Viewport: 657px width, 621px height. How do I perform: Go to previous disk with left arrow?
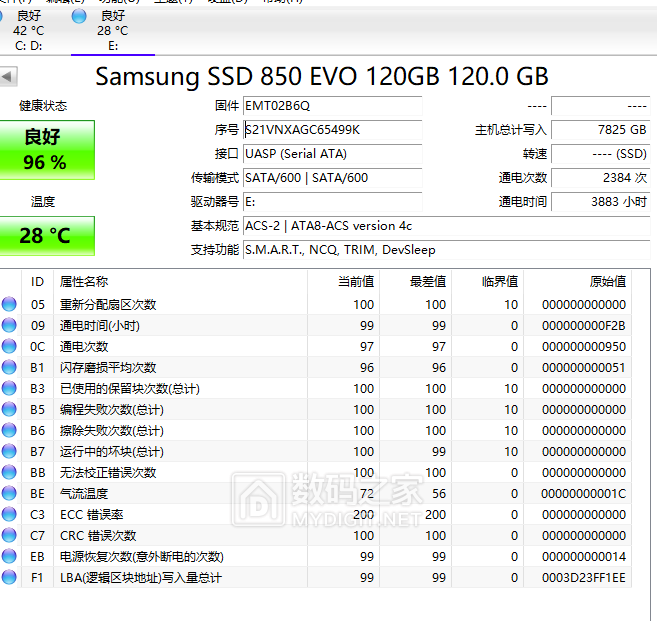pos(9,77)
